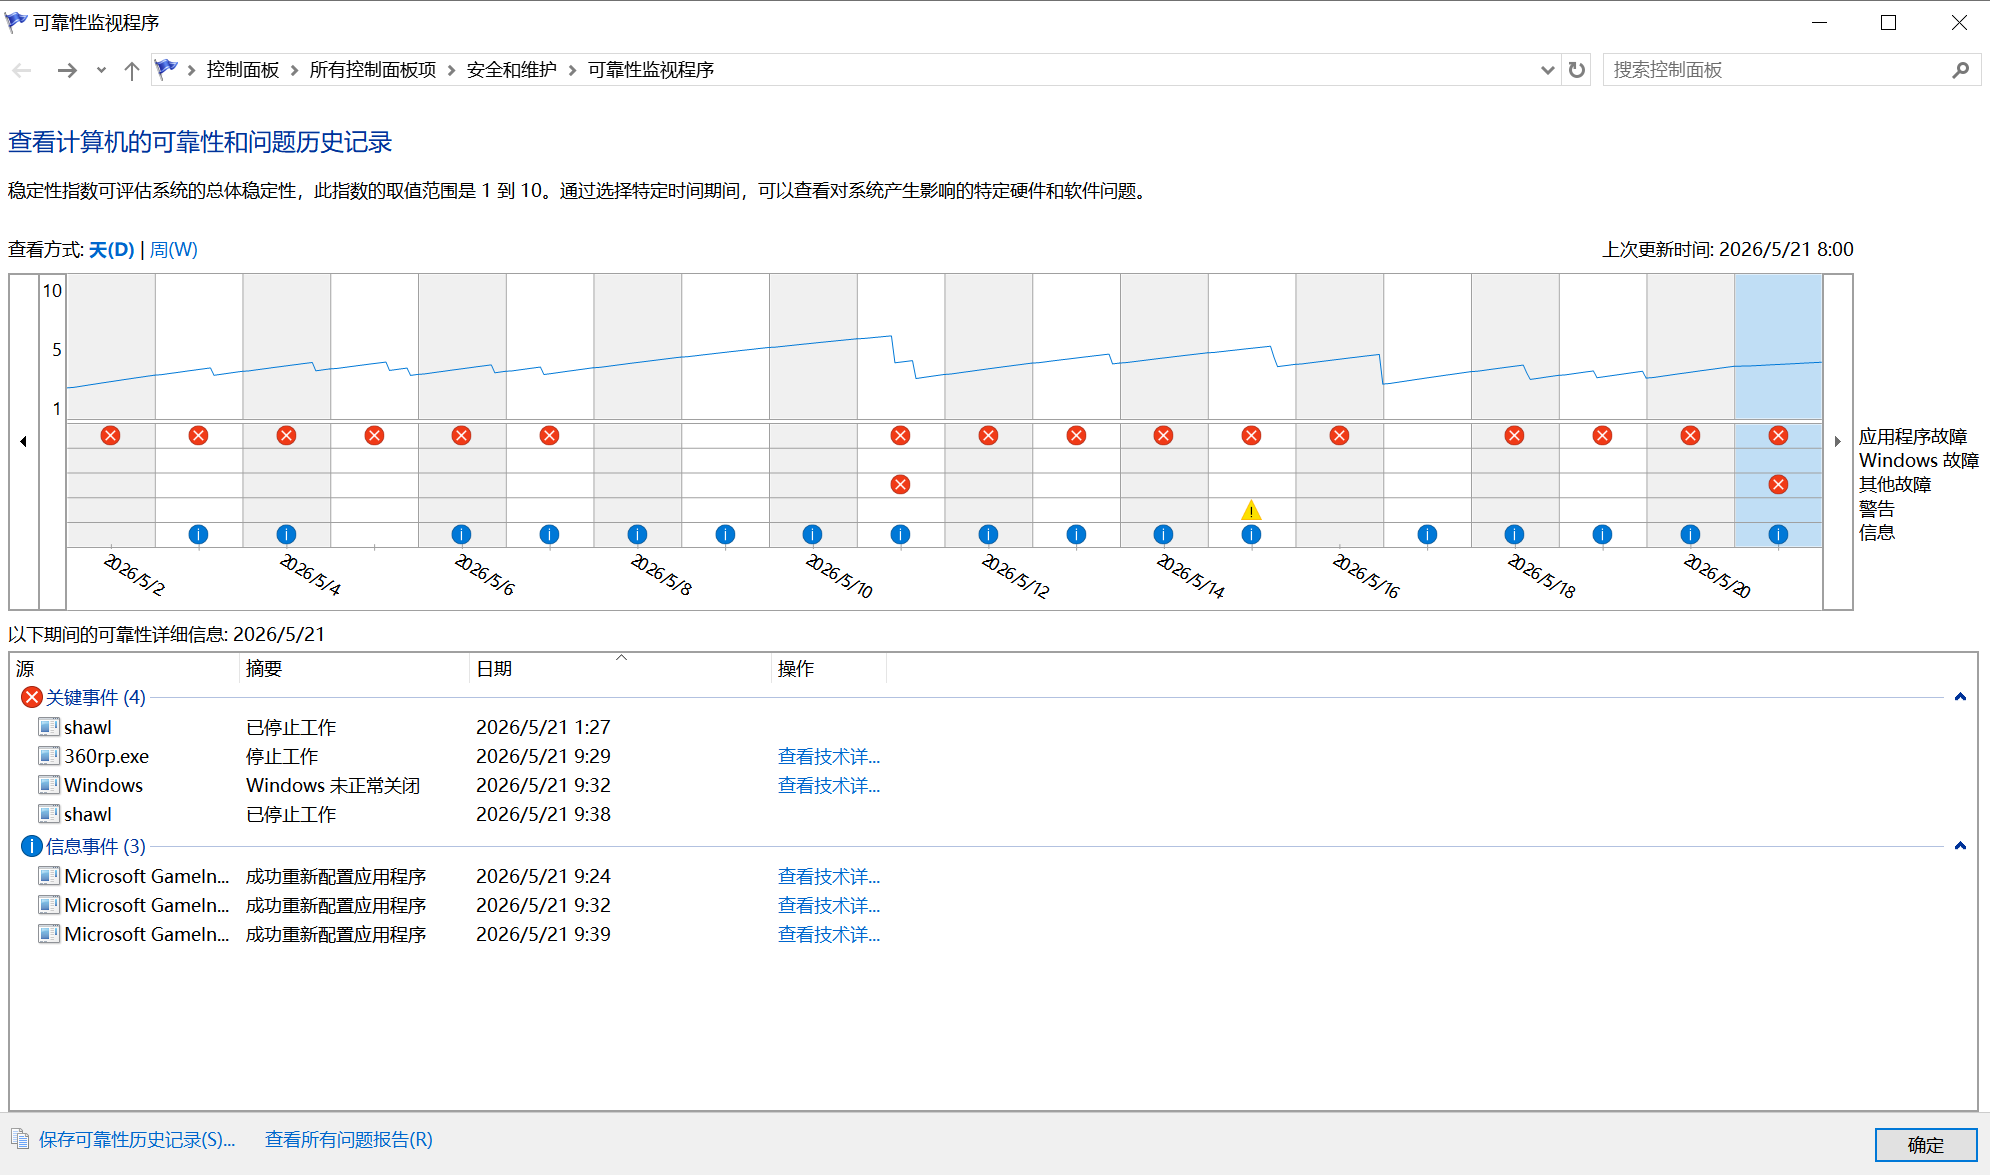The image size is (1990, 1175).
Task: Click information icon on 2026/5/21
Action: coord(1778,534)
